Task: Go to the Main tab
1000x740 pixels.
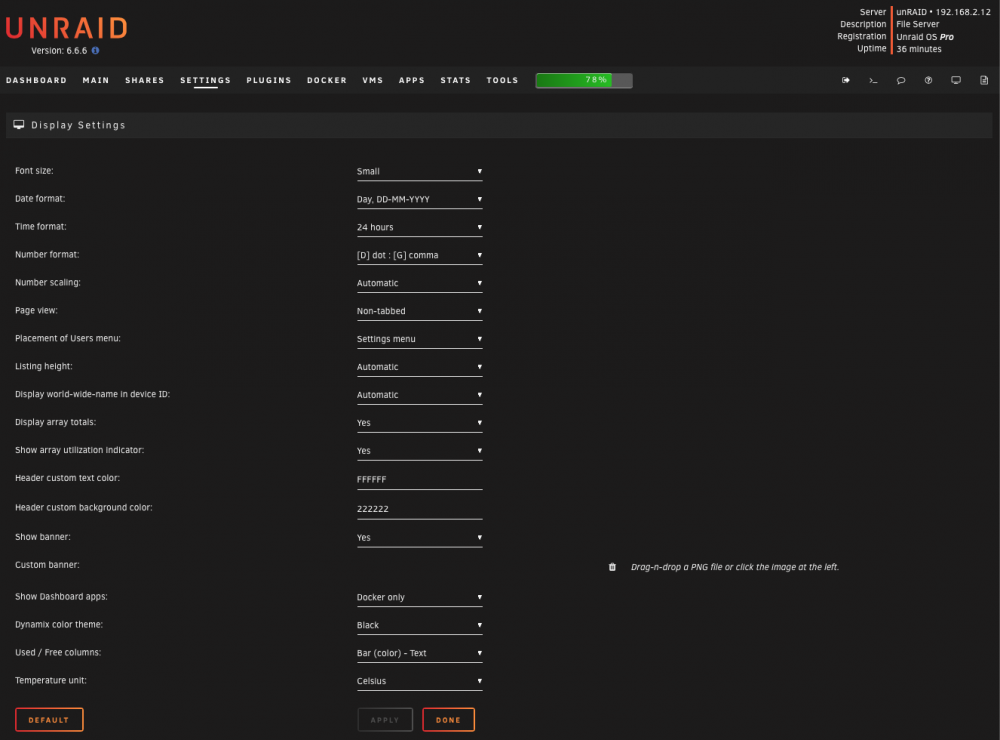Action: click(x=96, y=80)
